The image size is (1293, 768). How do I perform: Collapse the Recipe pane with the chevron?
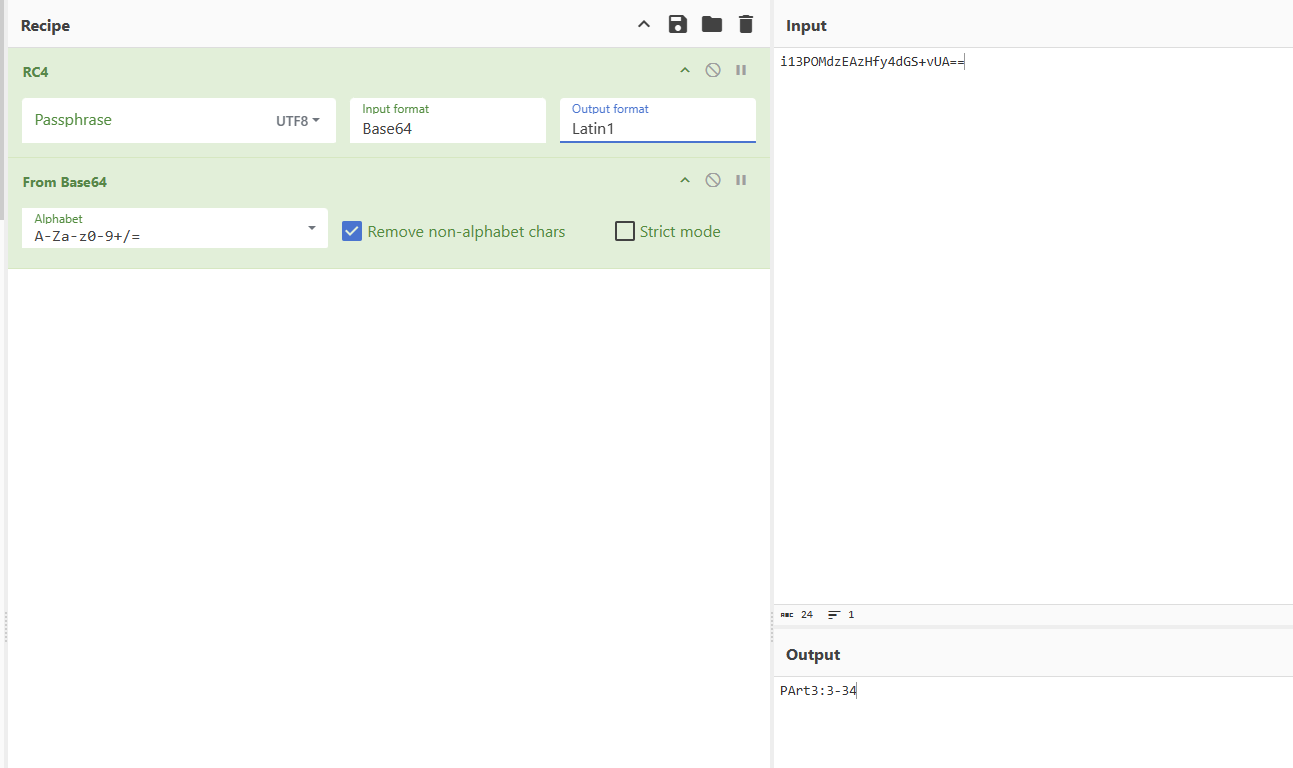click(x=644, y=25)
